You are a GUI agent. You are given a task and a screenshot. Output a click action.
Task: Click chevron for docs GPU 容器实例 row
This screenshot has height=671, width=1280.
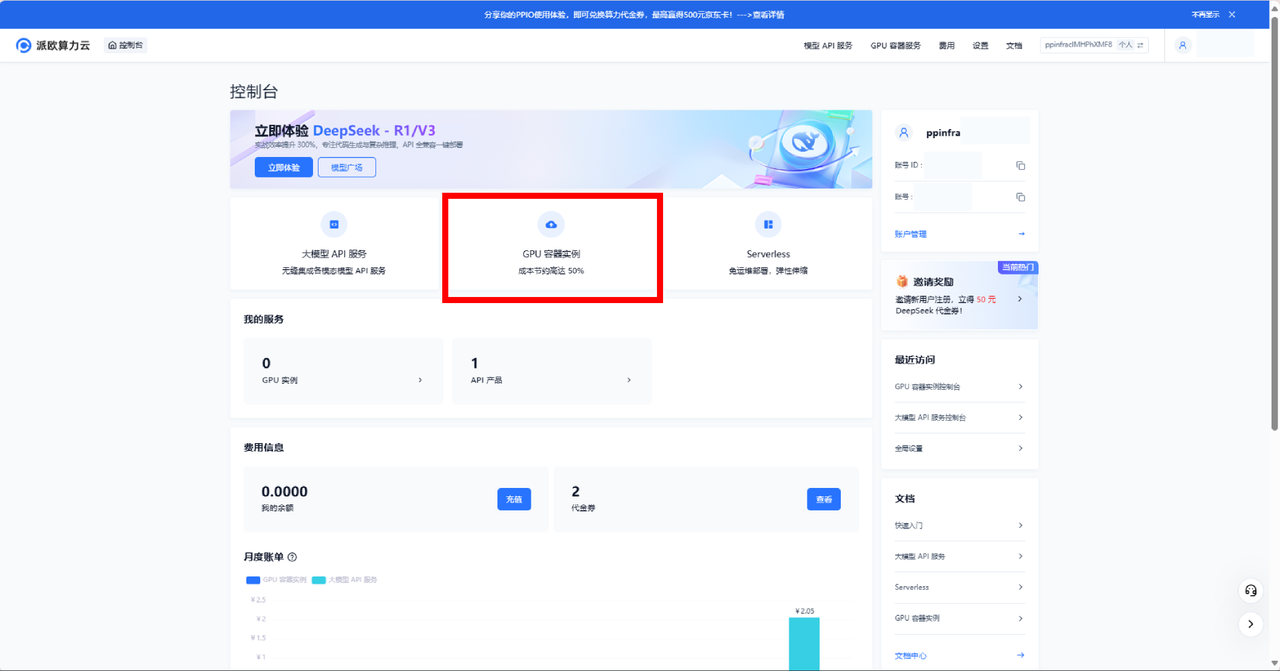(x=1020, y=618)
